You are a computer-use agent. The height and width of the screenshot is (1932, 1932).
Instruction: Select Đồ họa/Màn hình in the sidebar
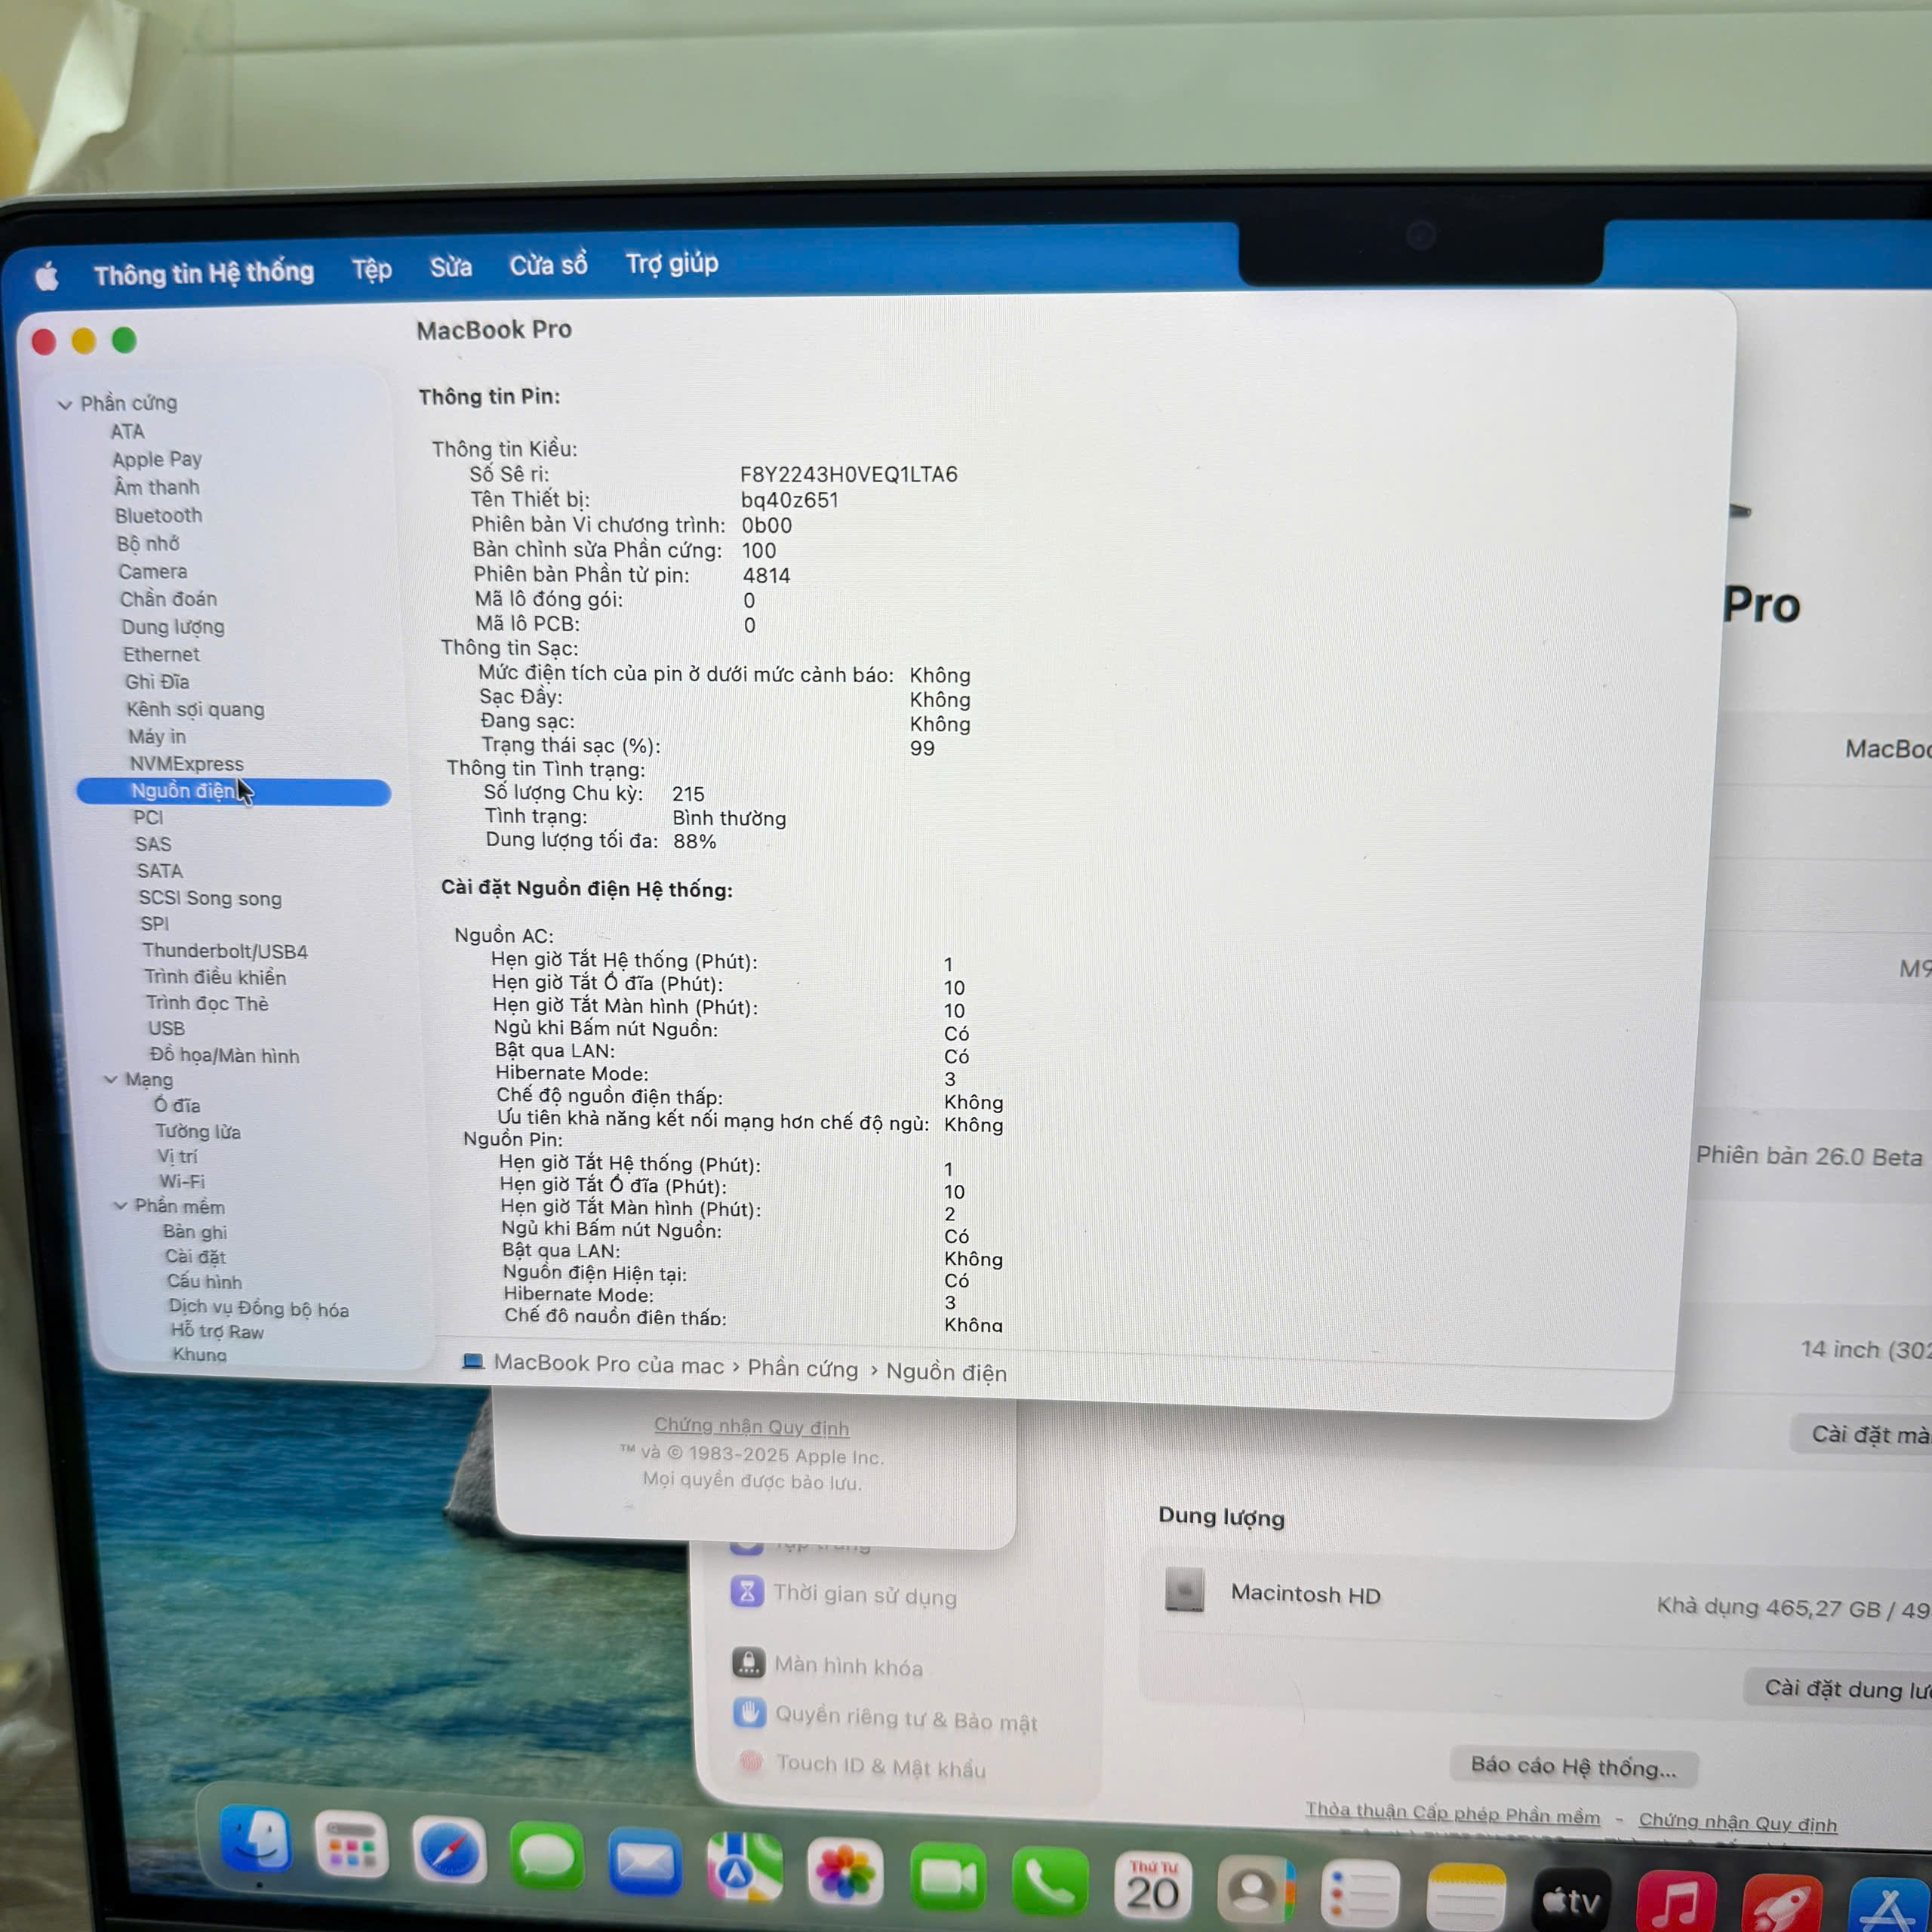click(x=224, y=1055)
